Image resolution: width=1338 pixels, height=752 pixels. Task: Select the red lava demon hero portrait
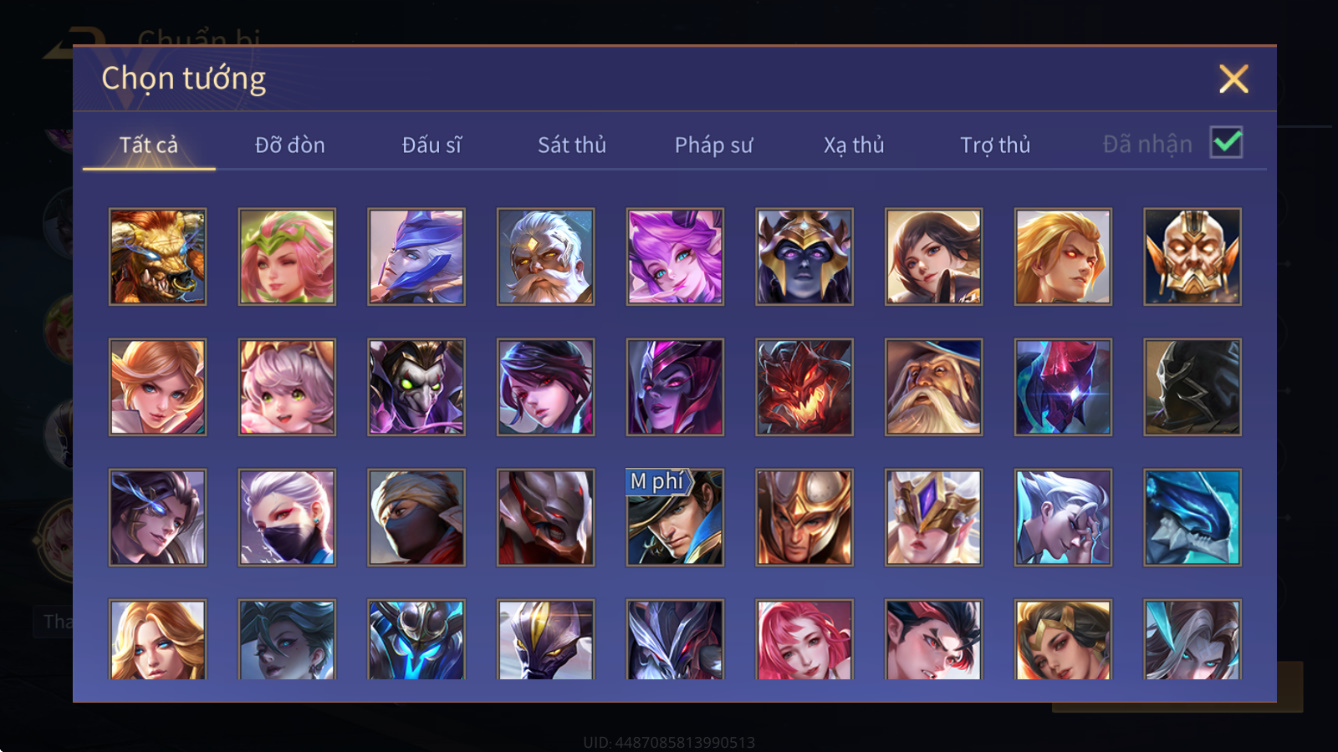click(805, 387)
